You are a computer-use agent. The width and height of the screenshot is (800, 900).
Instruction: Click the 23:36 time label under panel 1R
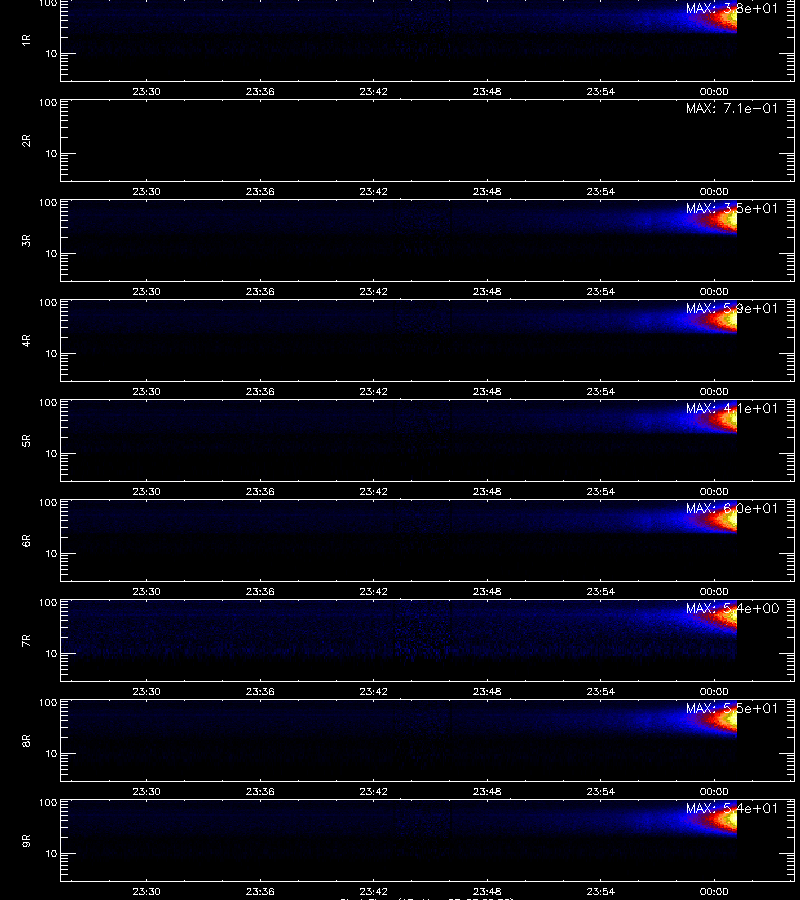pyautogui.click(x=260, y=92)
